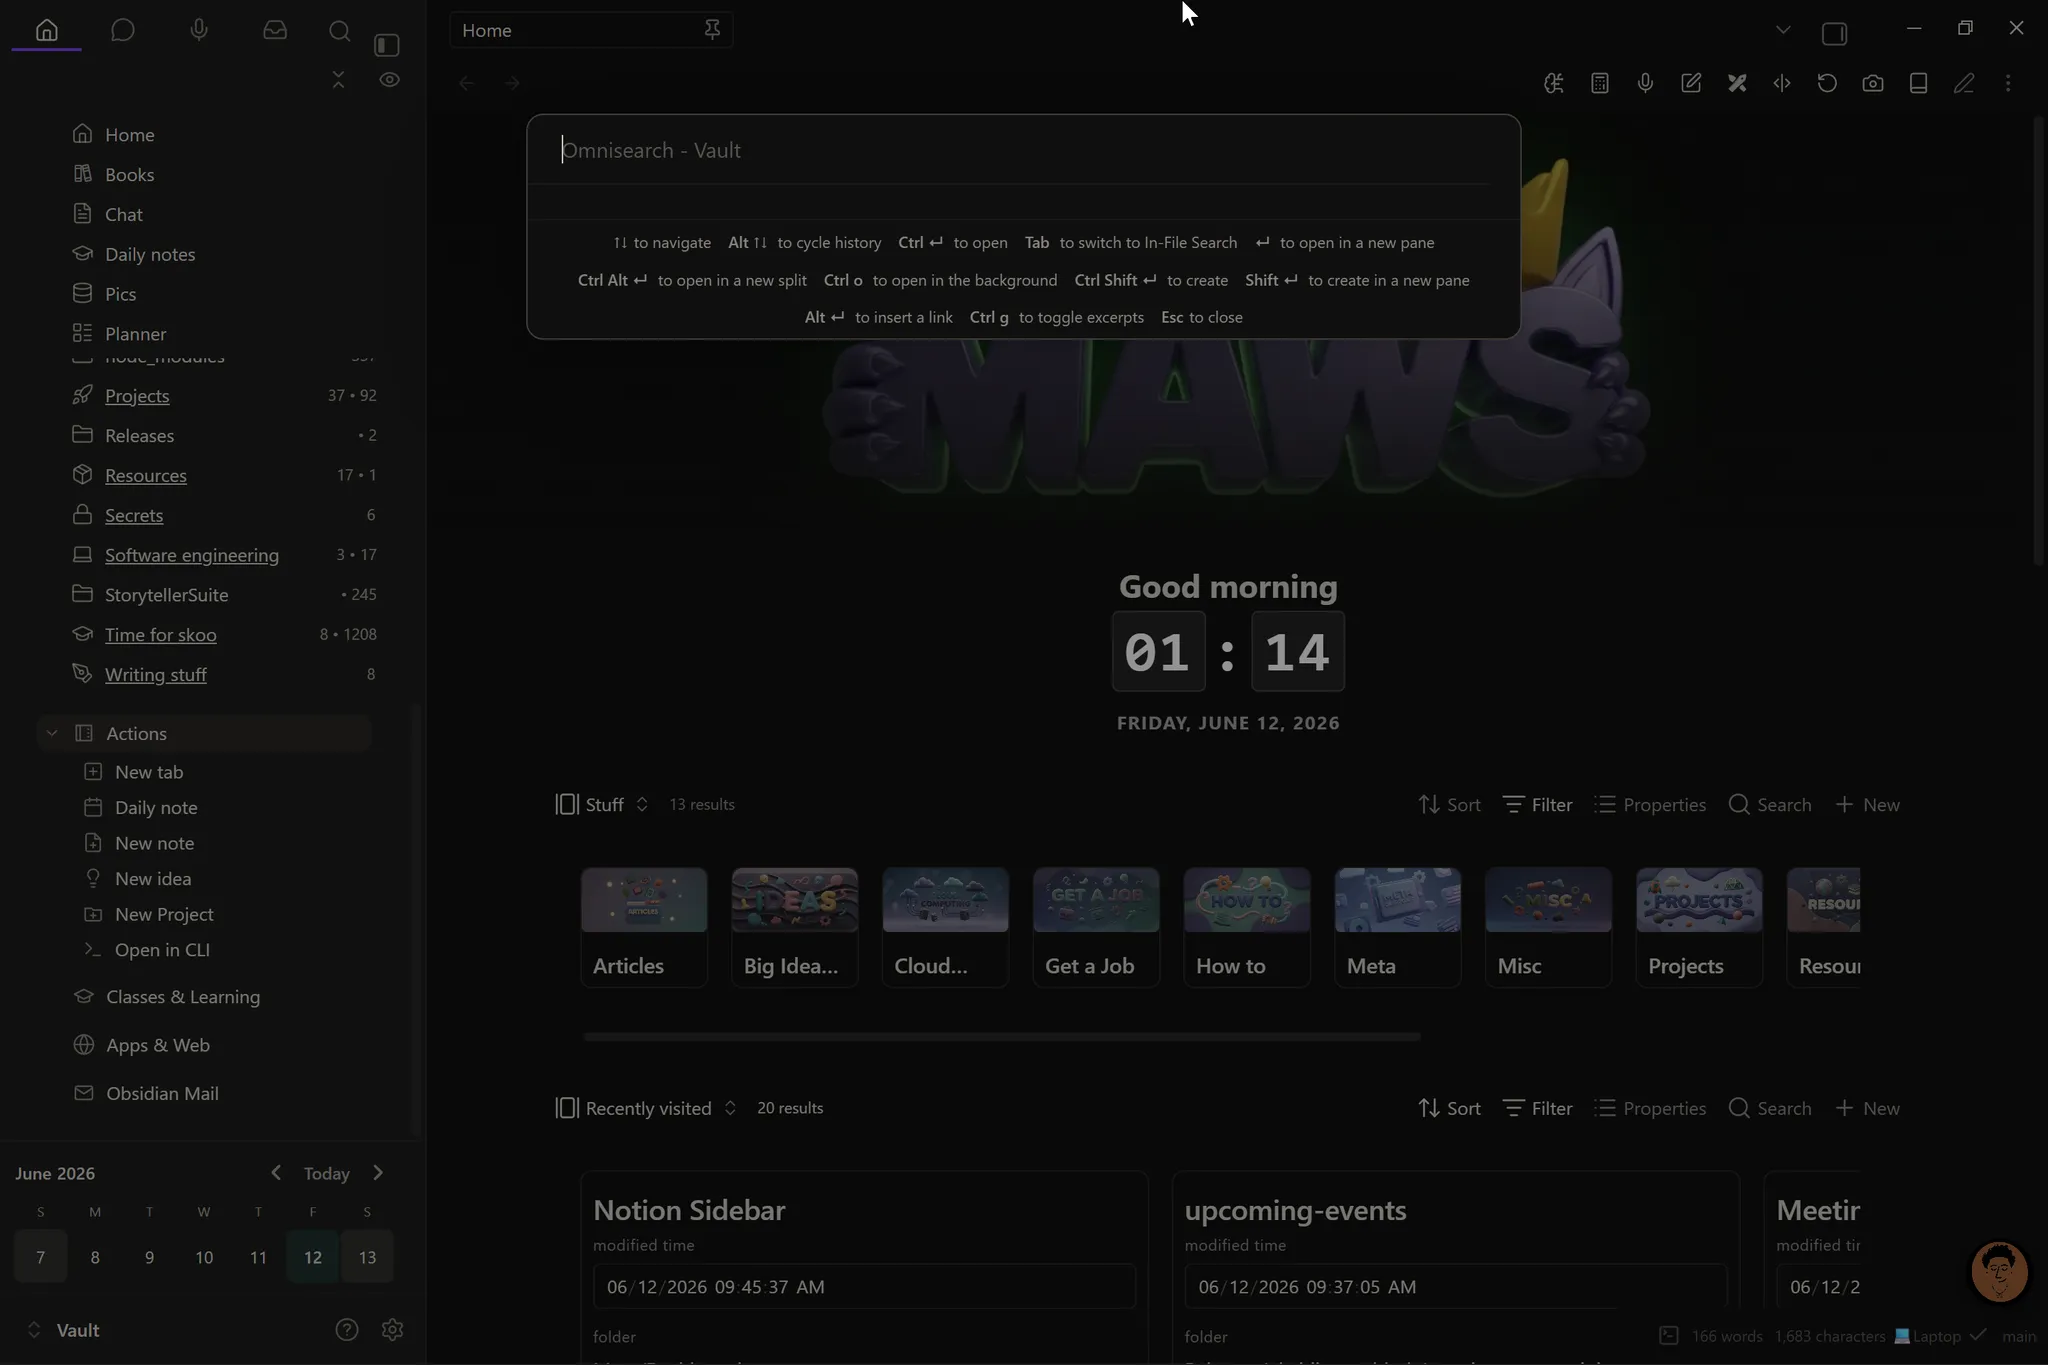Select the sync checkmark in the status bar

(x=1978, y=1335)
